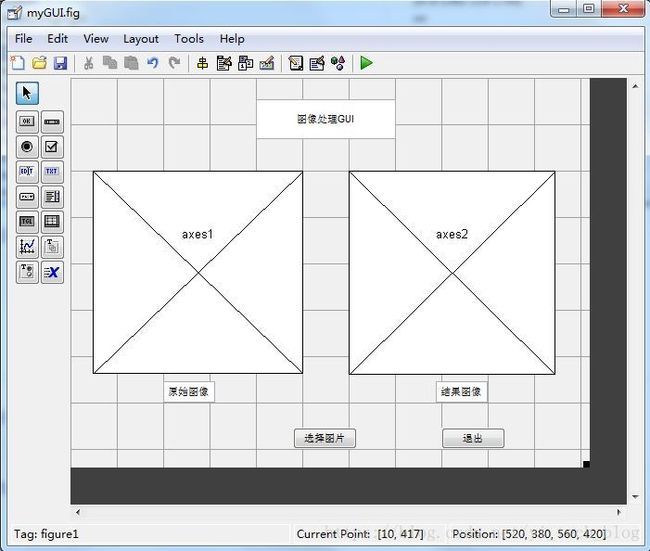The image size is (650, 551).
Task: Pick the ActiveX Control component tool
Action: click(x=52, y=272)
